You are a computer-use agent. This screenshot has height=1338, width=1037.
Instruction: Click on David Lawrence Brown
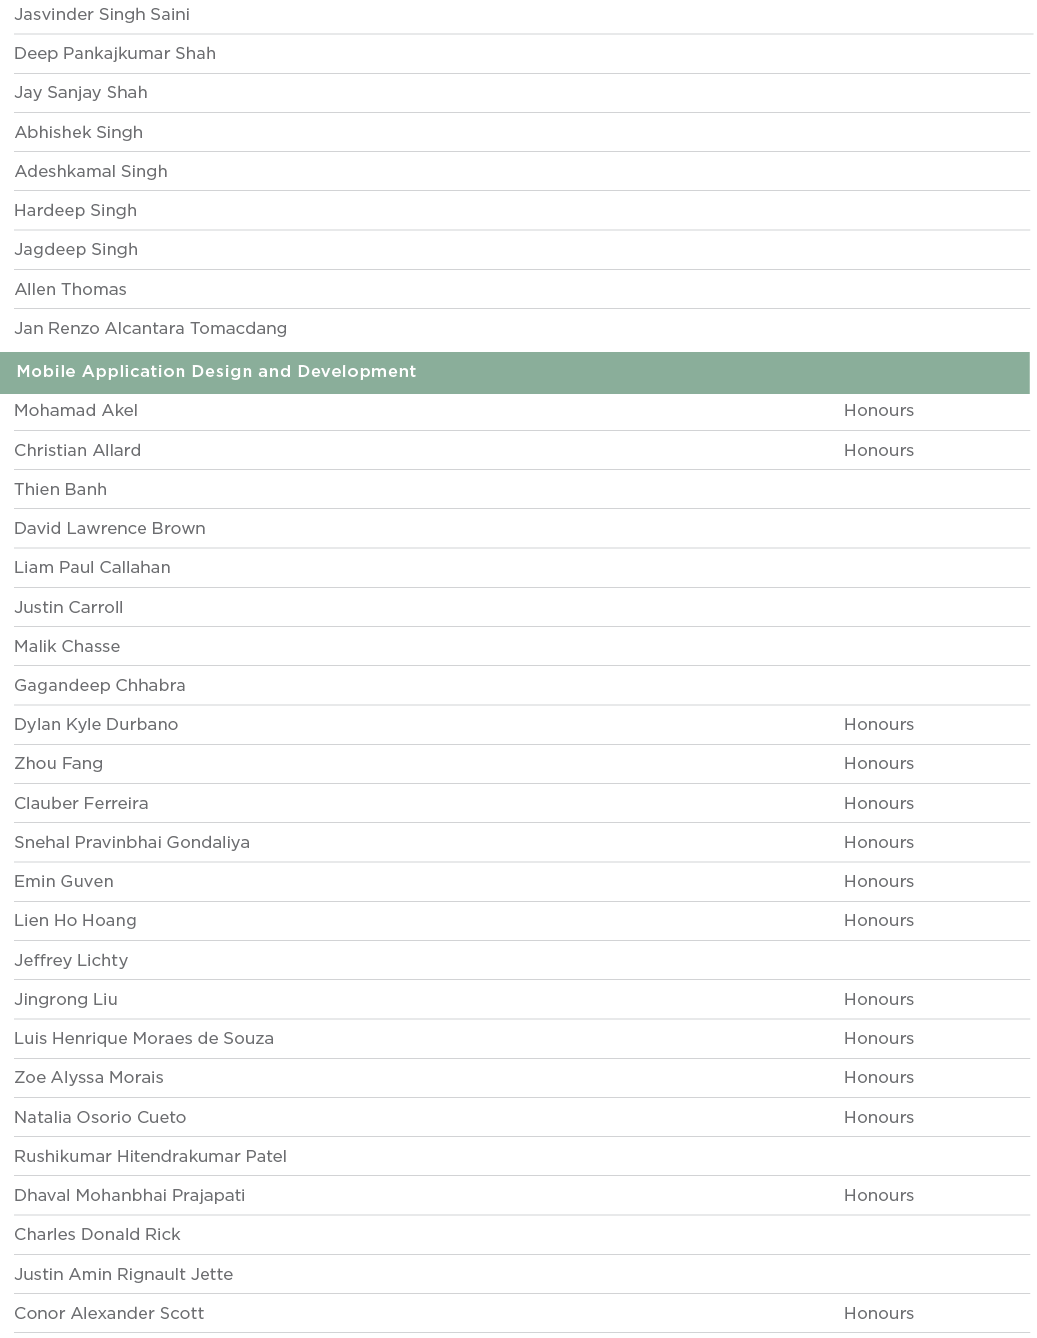(110, 529)
